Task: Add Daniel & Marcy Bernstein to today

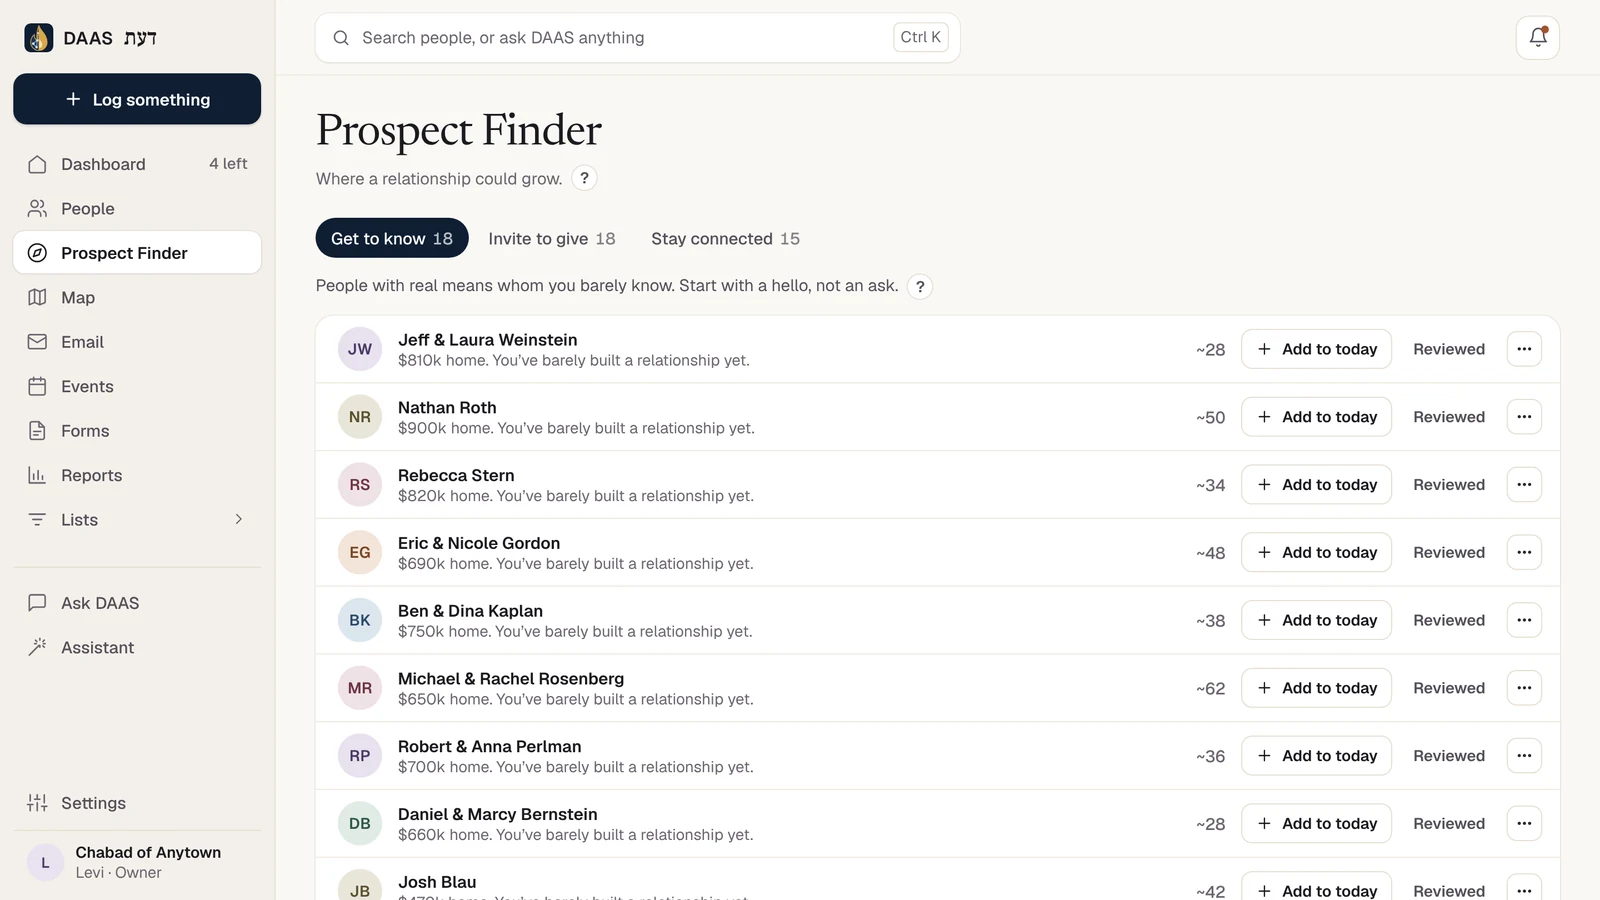Action: 1316,824
